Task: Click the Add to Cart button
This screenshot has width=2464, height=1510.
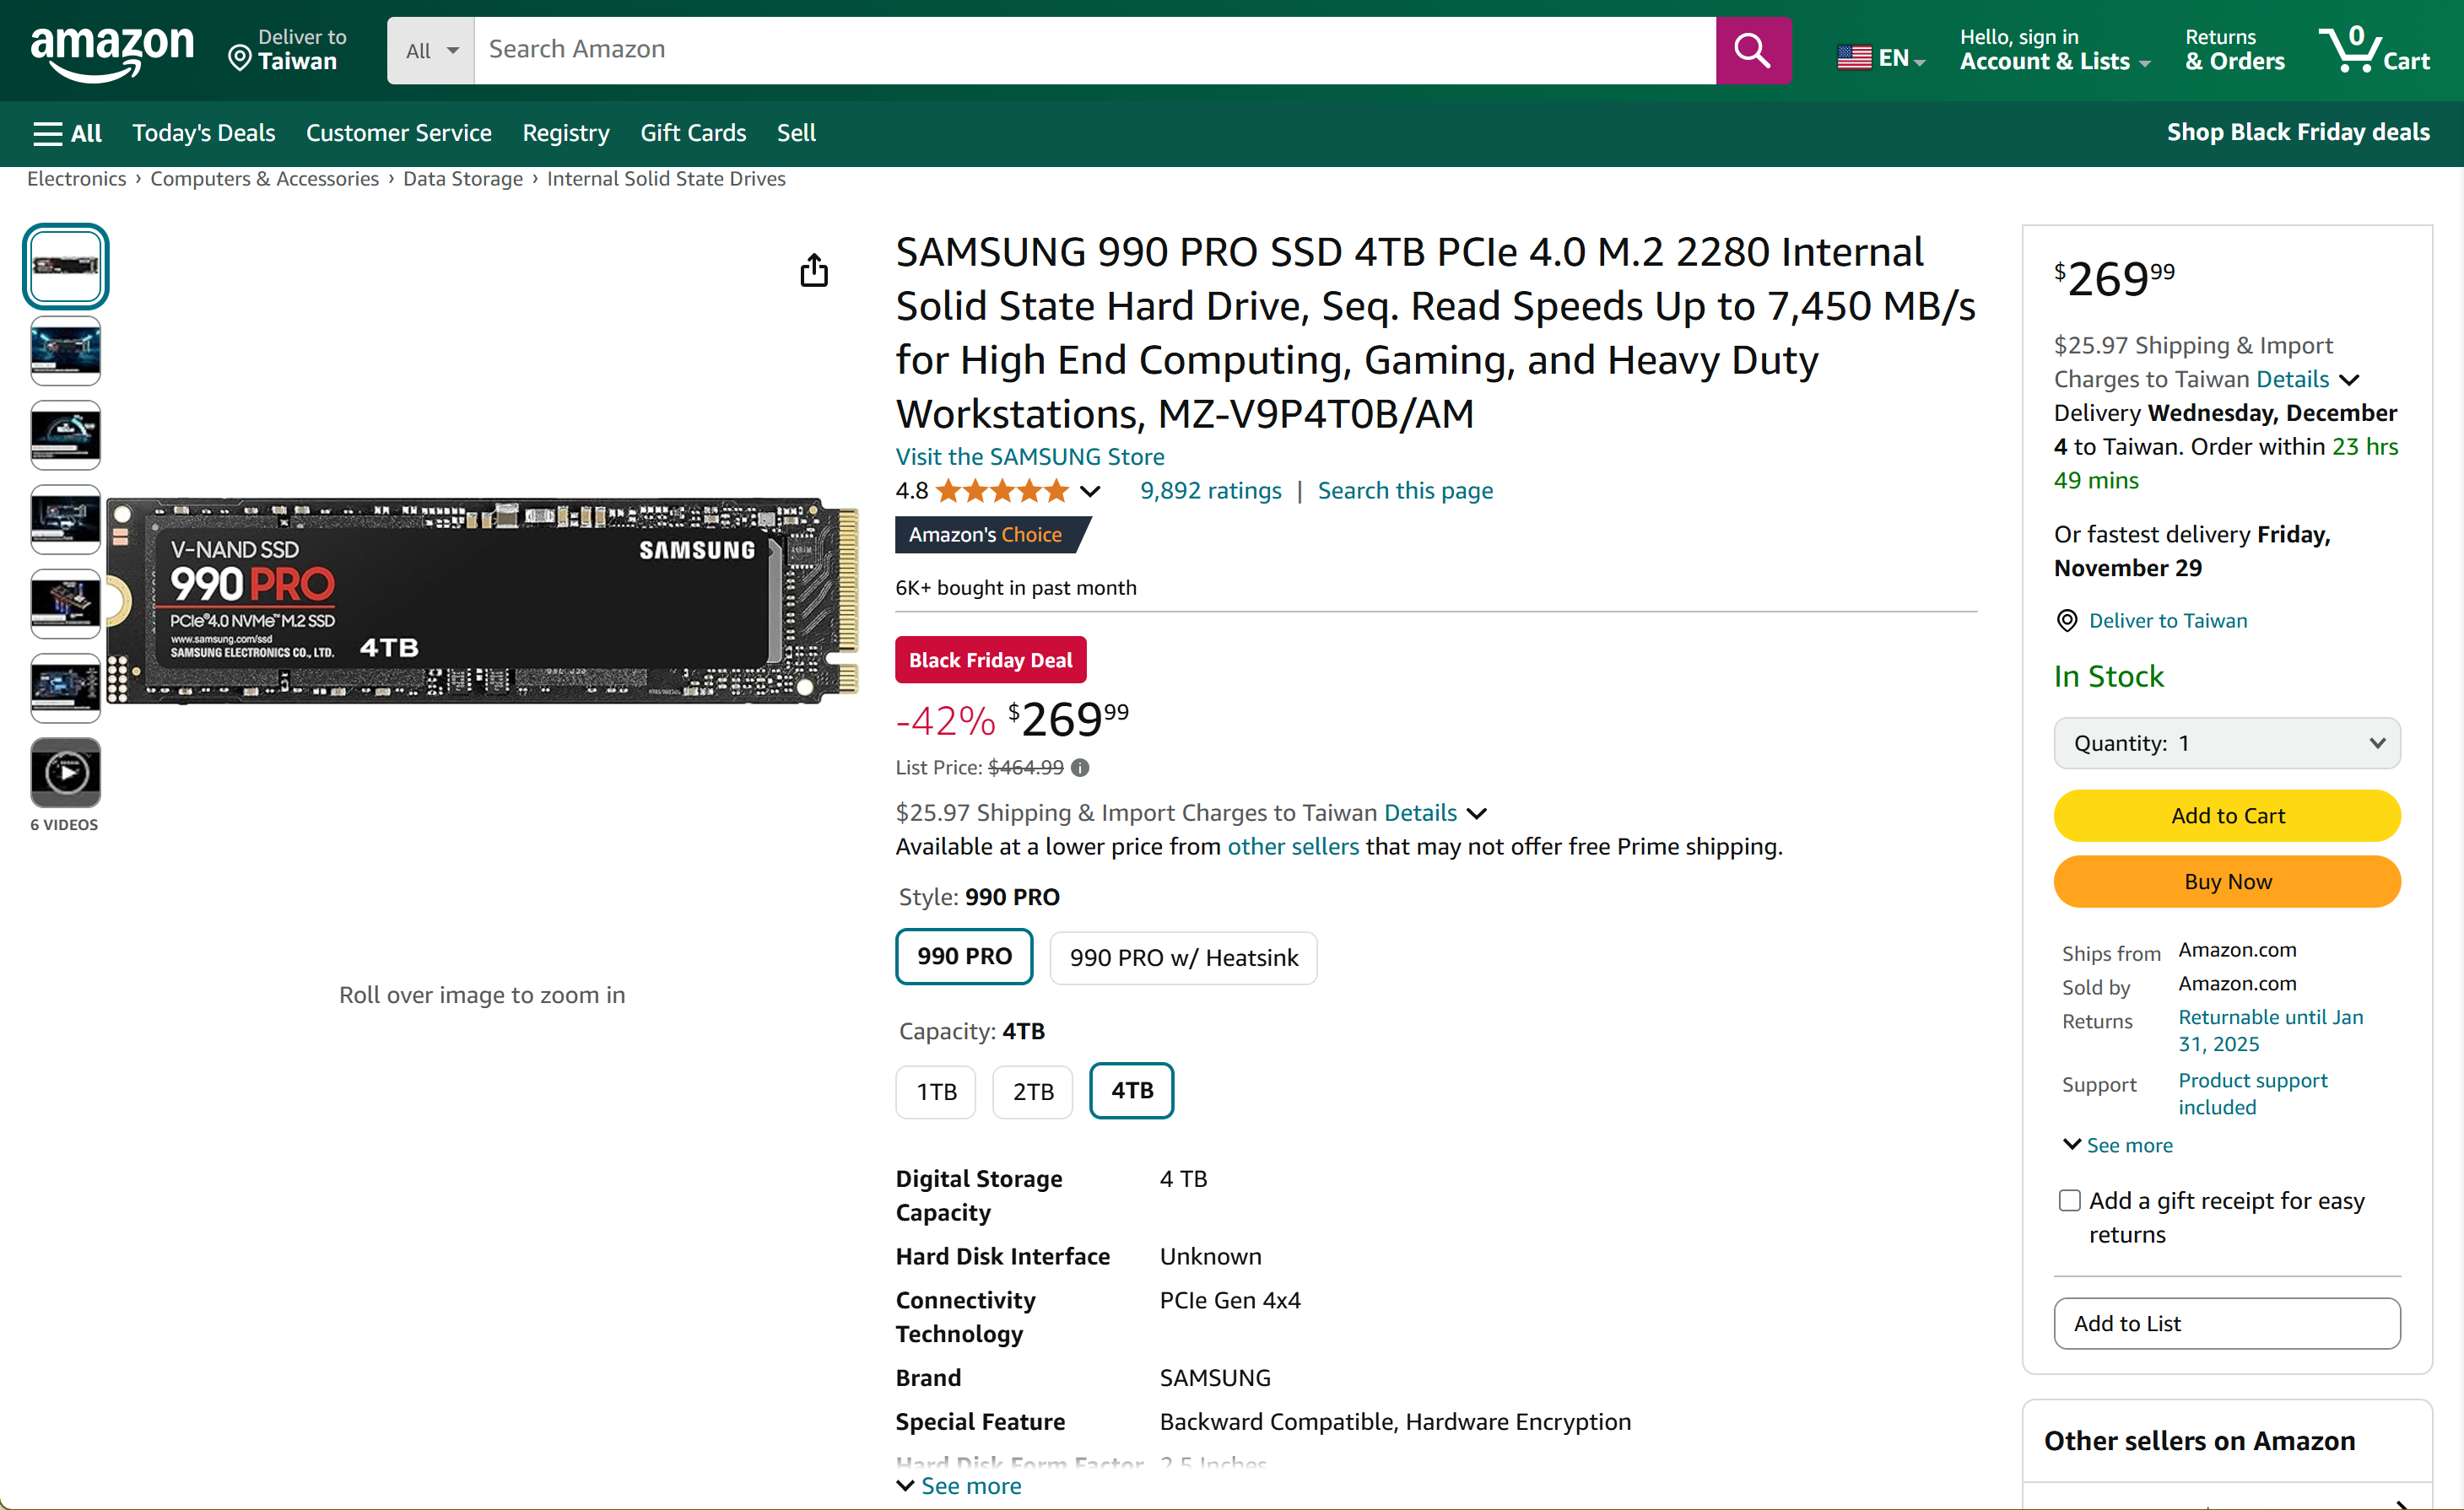Action: click(x=2227, y=815)
